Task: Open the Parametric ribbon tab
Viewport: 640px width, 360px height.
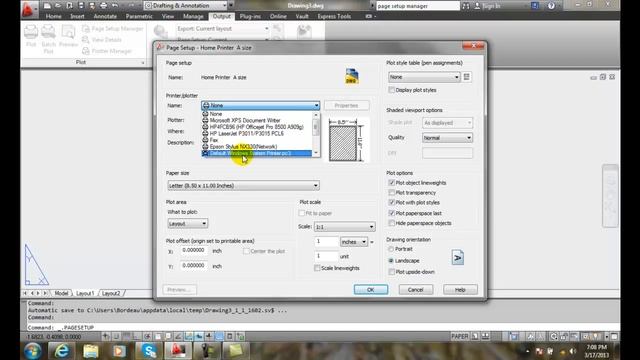Action: (139, 16)
